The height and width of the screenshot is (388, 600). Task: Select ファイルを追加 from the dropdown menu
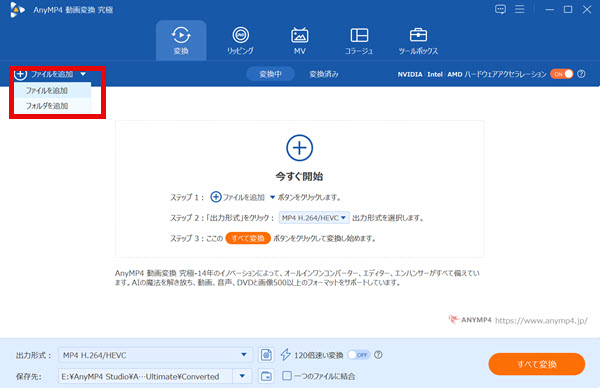[52, 90]
